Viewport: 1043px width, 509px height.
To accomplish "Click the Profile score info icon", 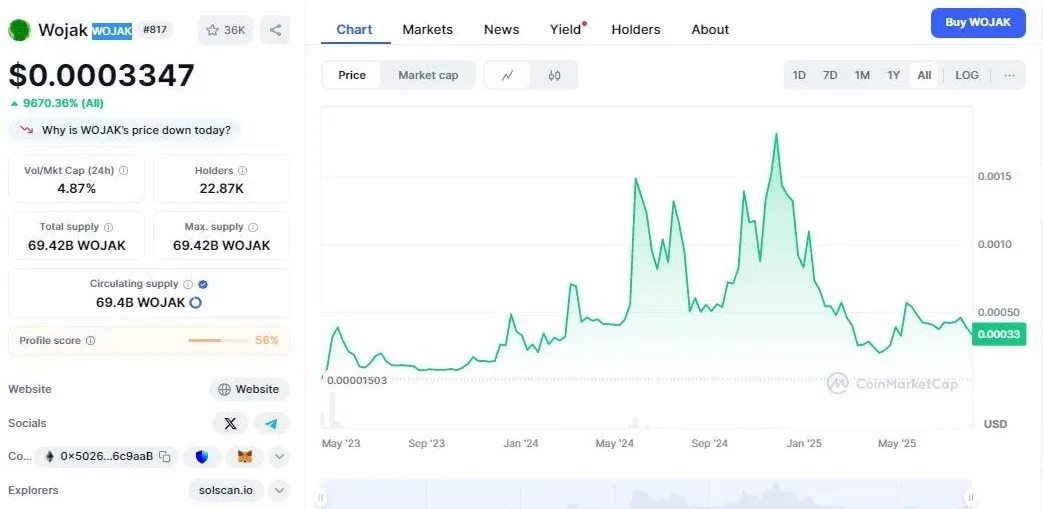I will click(90, 341).
